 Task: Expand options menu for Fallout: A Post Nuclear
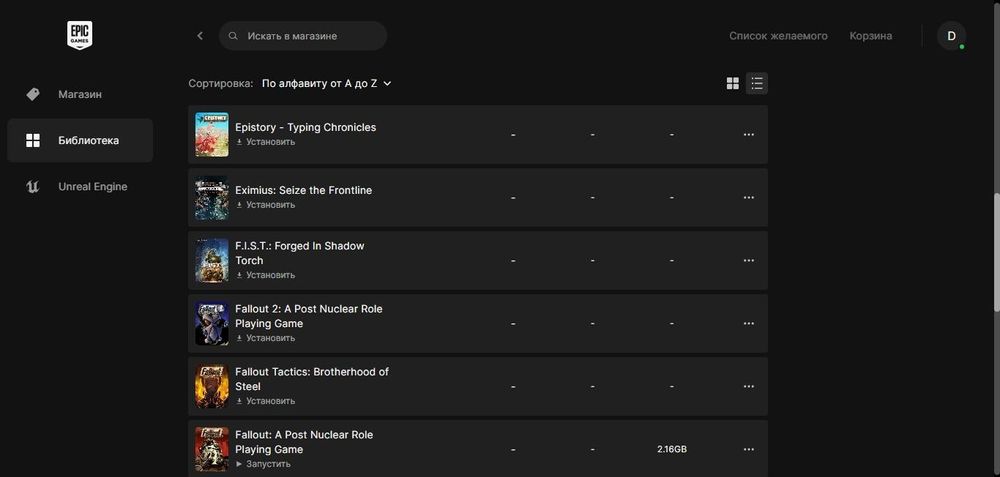click(x=748, y=450)
